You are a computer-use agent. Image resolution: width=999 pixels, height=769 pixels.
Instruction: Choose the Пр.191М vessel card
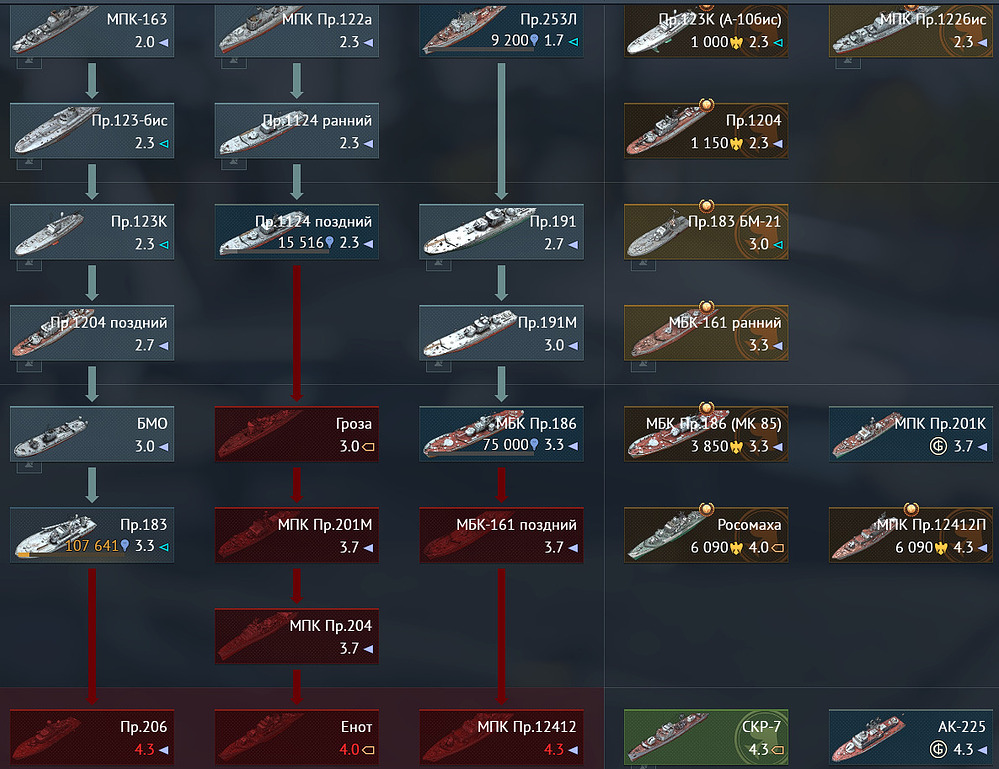tap(501, 333)
